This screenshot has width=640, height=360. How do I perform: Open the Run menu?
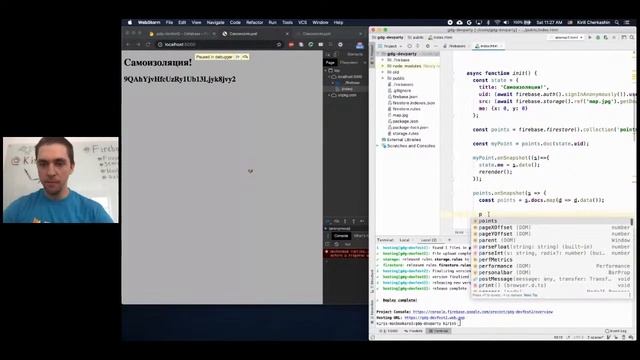pos(273,22)
